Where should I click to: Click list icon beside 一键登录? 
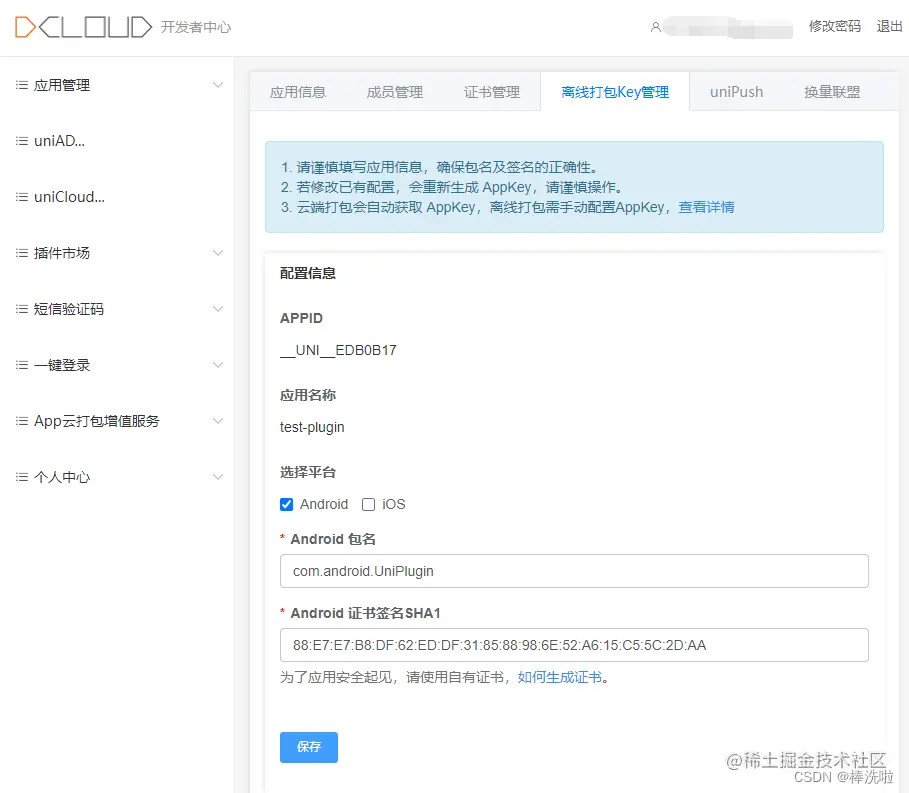point(21,365)
